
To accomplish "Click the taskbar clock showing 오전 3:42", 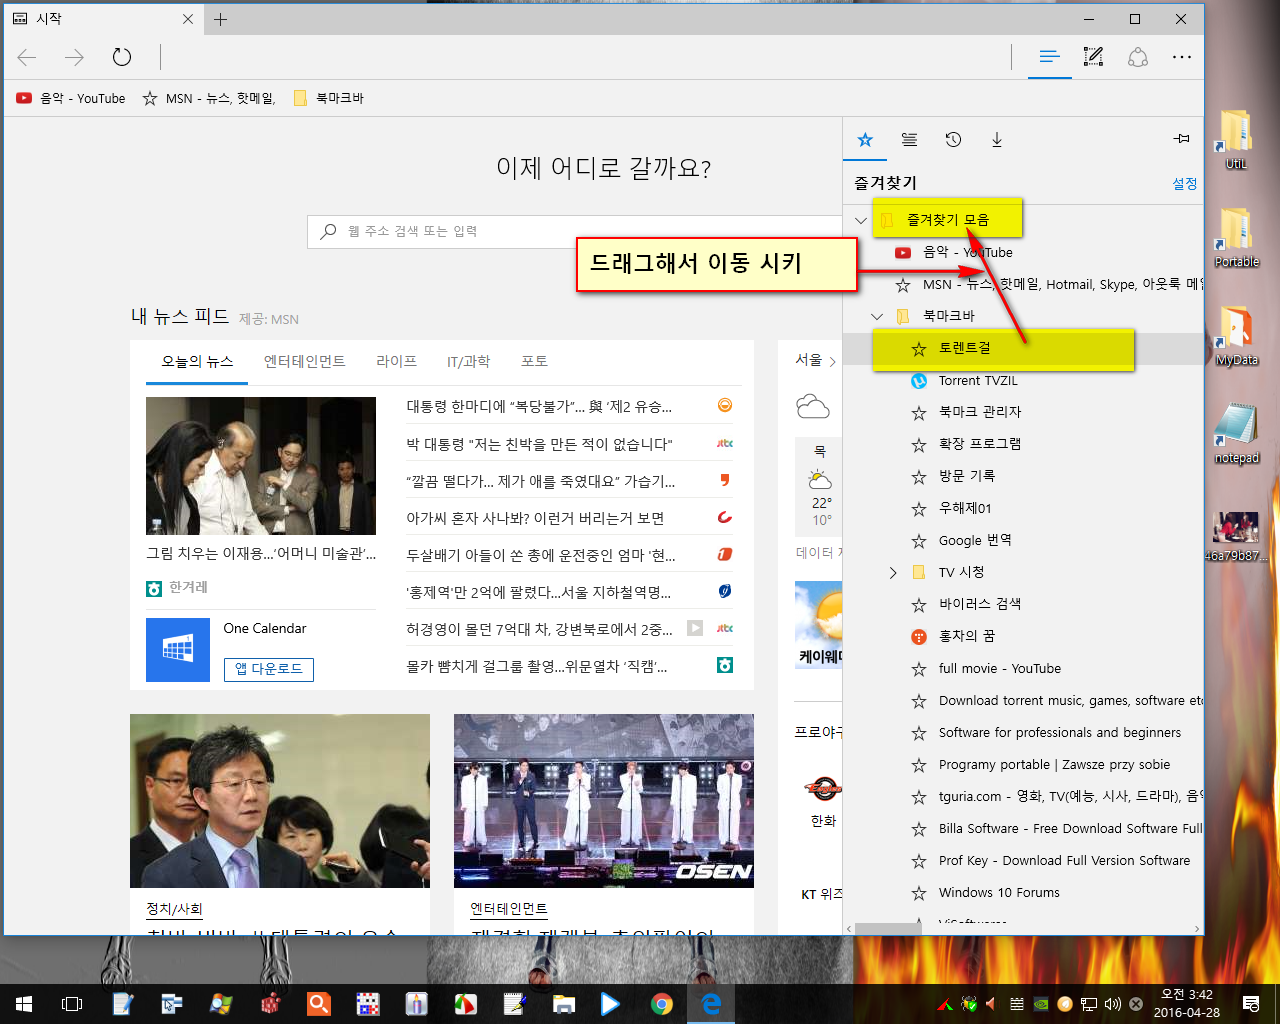I will click(x=1187, y=1004).
